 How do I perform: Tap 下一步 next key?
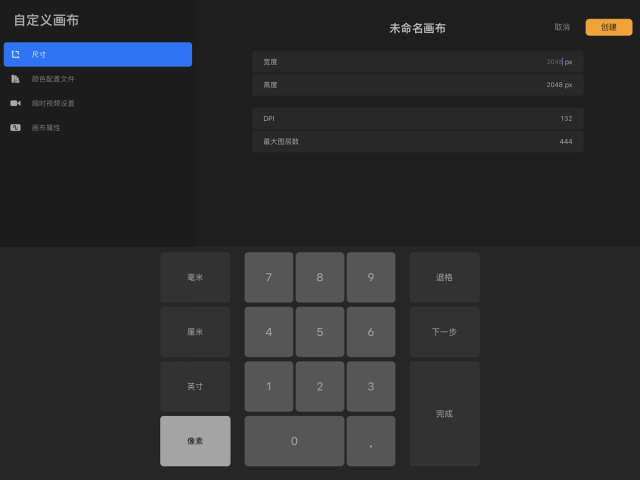pyautogui.click(x=444, y=332)
